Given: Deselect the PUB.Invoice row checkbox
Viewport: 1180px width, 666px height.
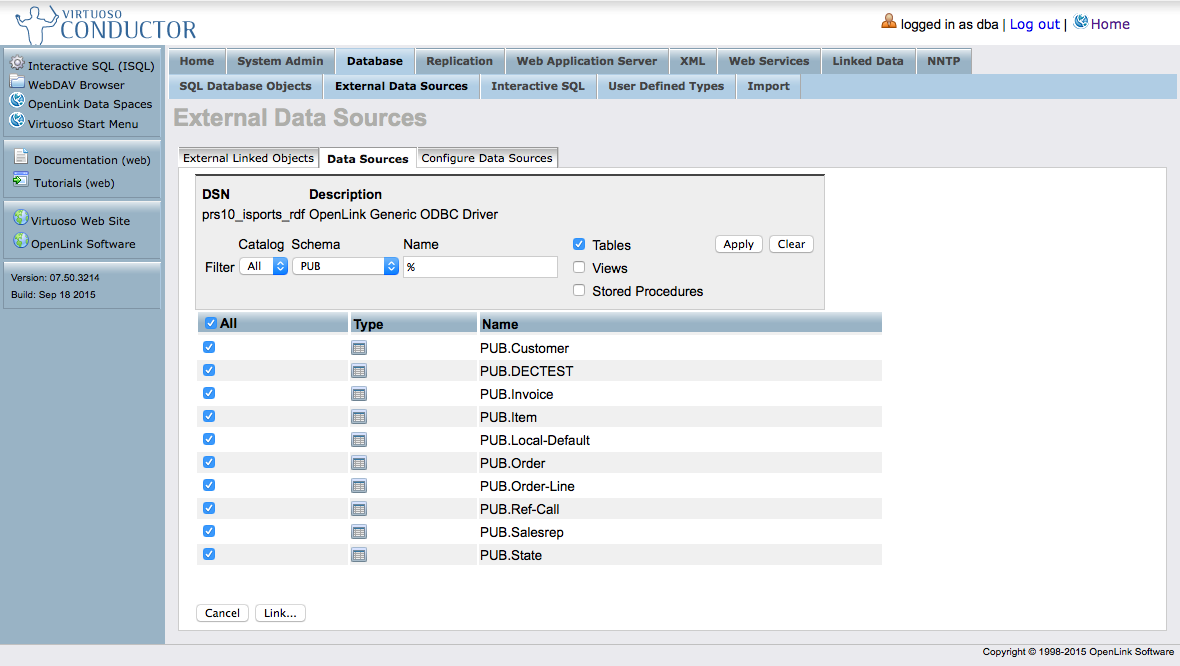Looking at the screenshot, I should point(209,393).
